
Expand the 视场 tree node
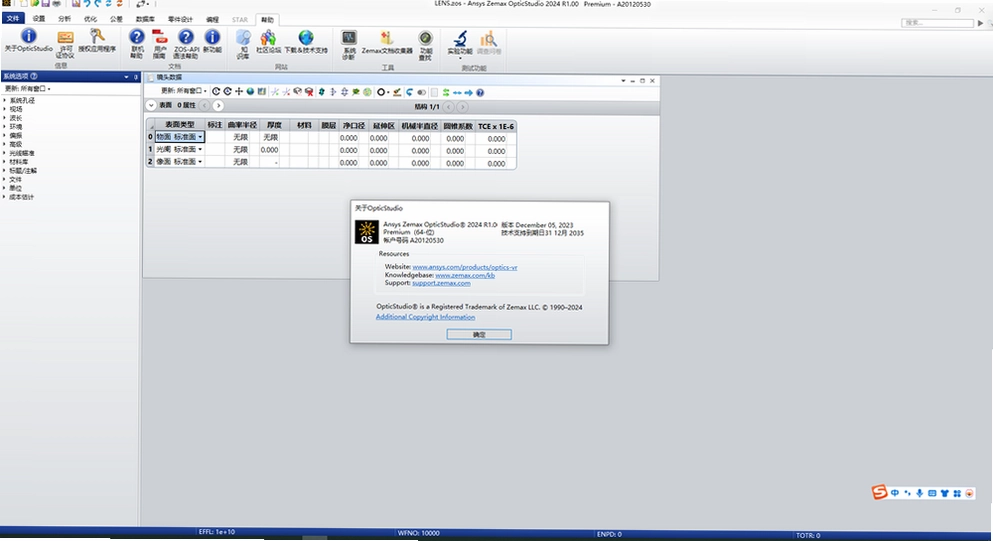(x=4, y=109)
